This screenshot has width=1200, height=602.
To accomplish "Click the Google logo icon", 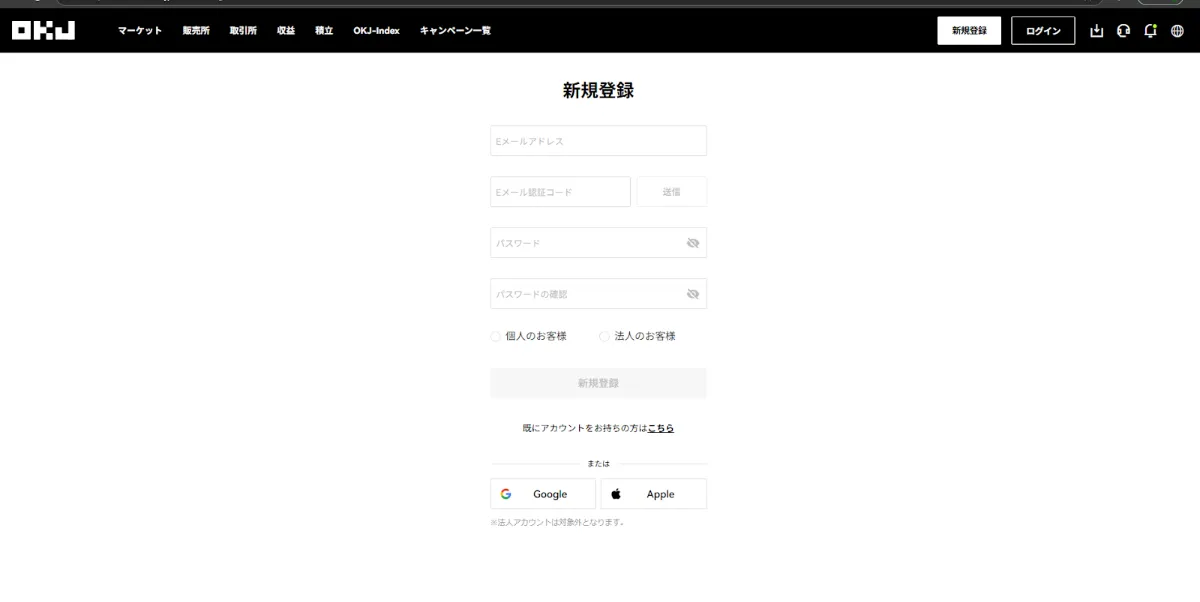I will coord(506,494).
